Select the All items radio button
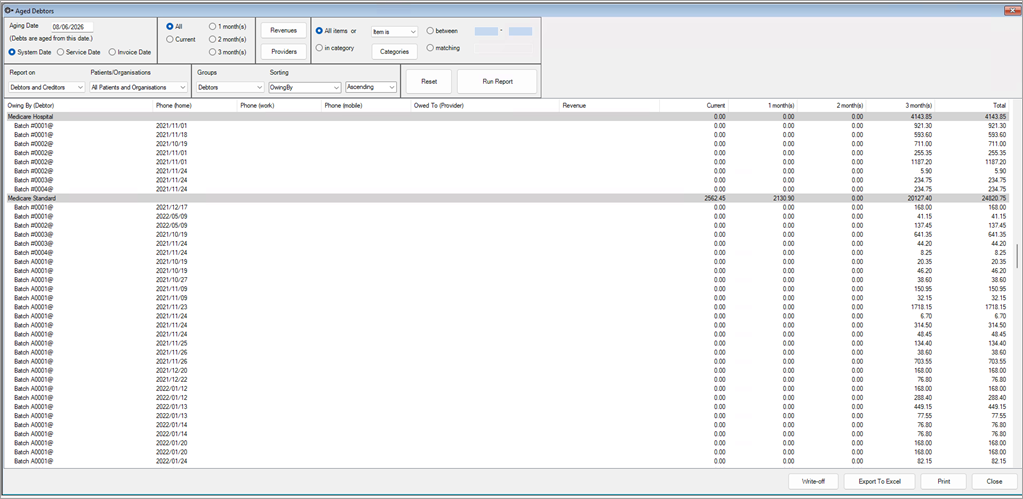1023x499 pixels. (319, 31)
